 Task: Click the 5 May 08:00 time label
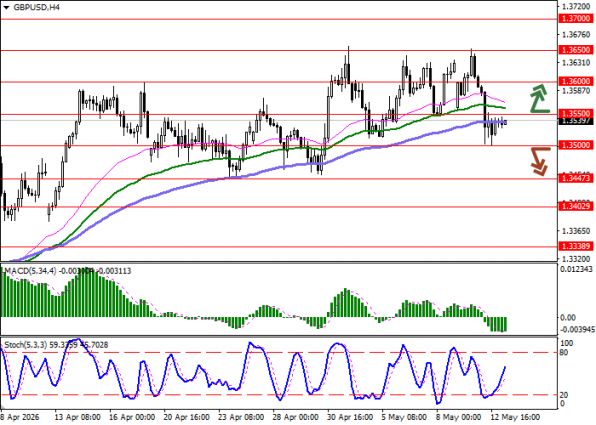tap(404, 417)
